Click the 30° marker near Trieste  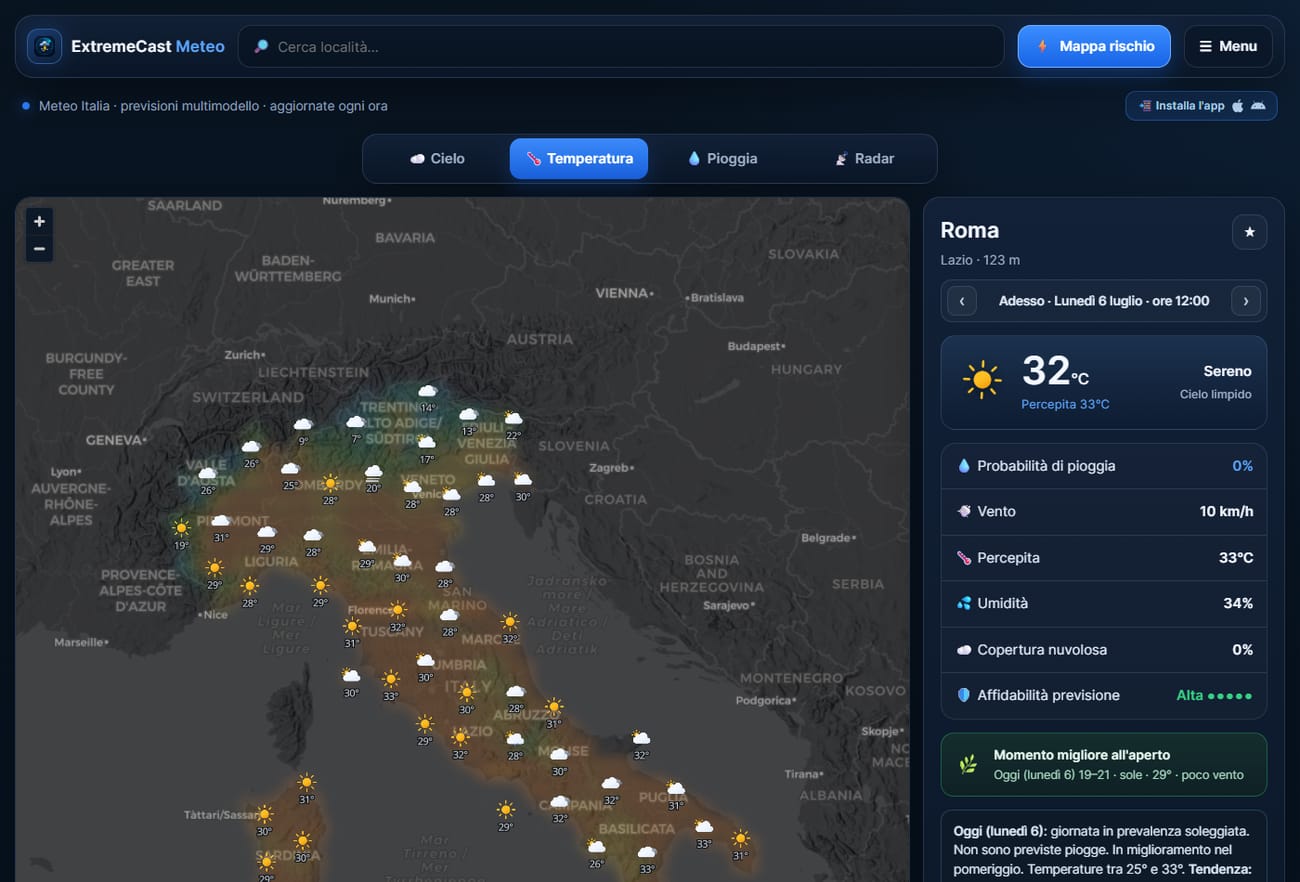click(x=522, y=485)
